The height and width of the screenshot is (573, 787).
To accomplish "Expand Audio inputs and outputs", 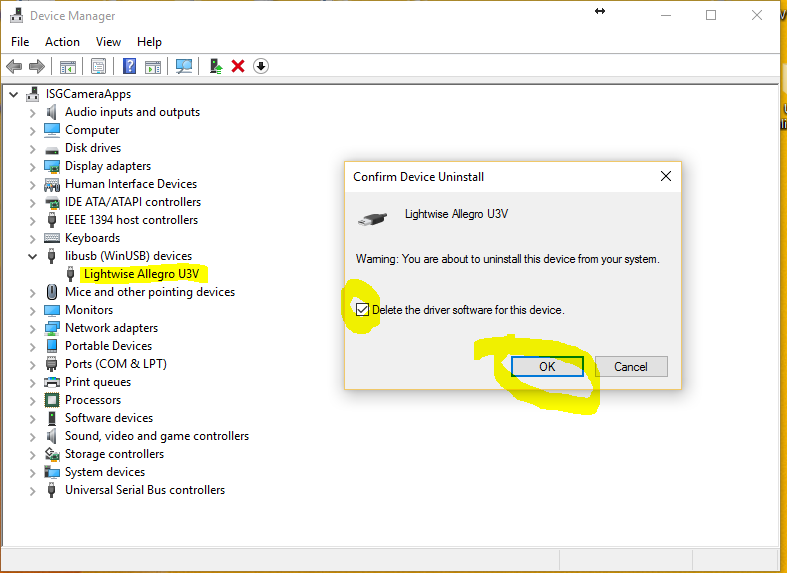I will click(33, 112).
